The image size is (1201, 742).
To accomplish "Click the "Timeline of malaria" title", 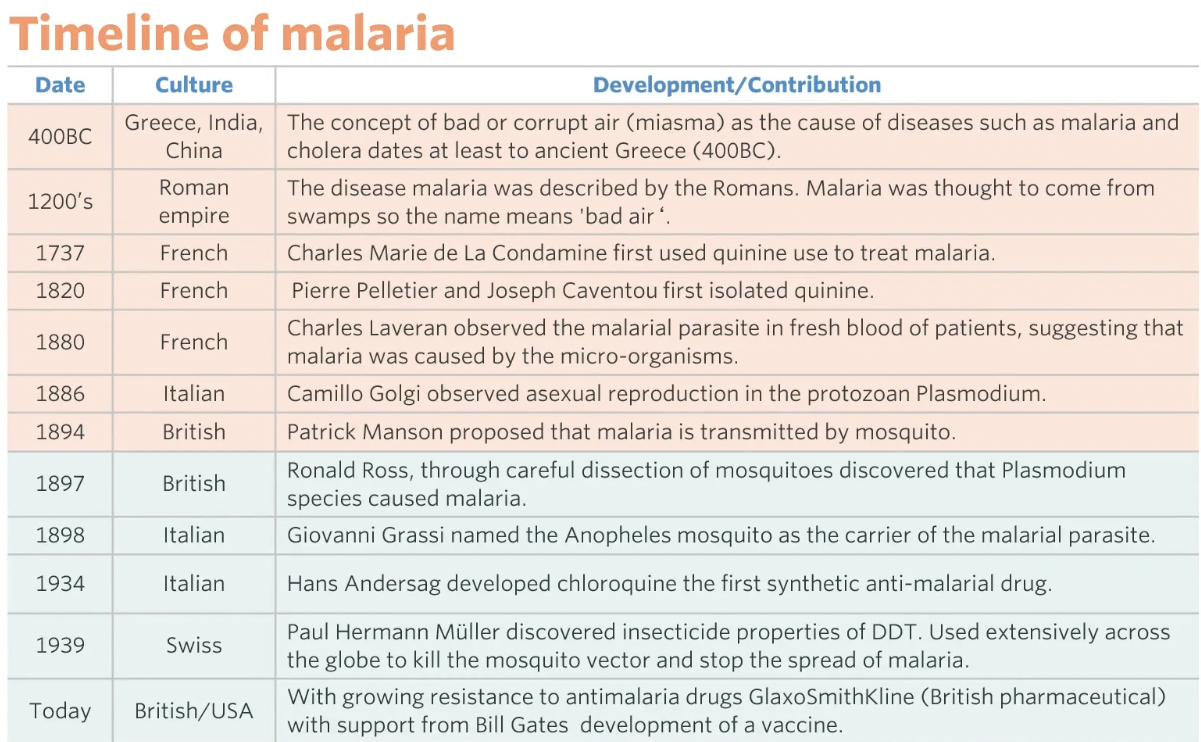I will click(232, 34).
